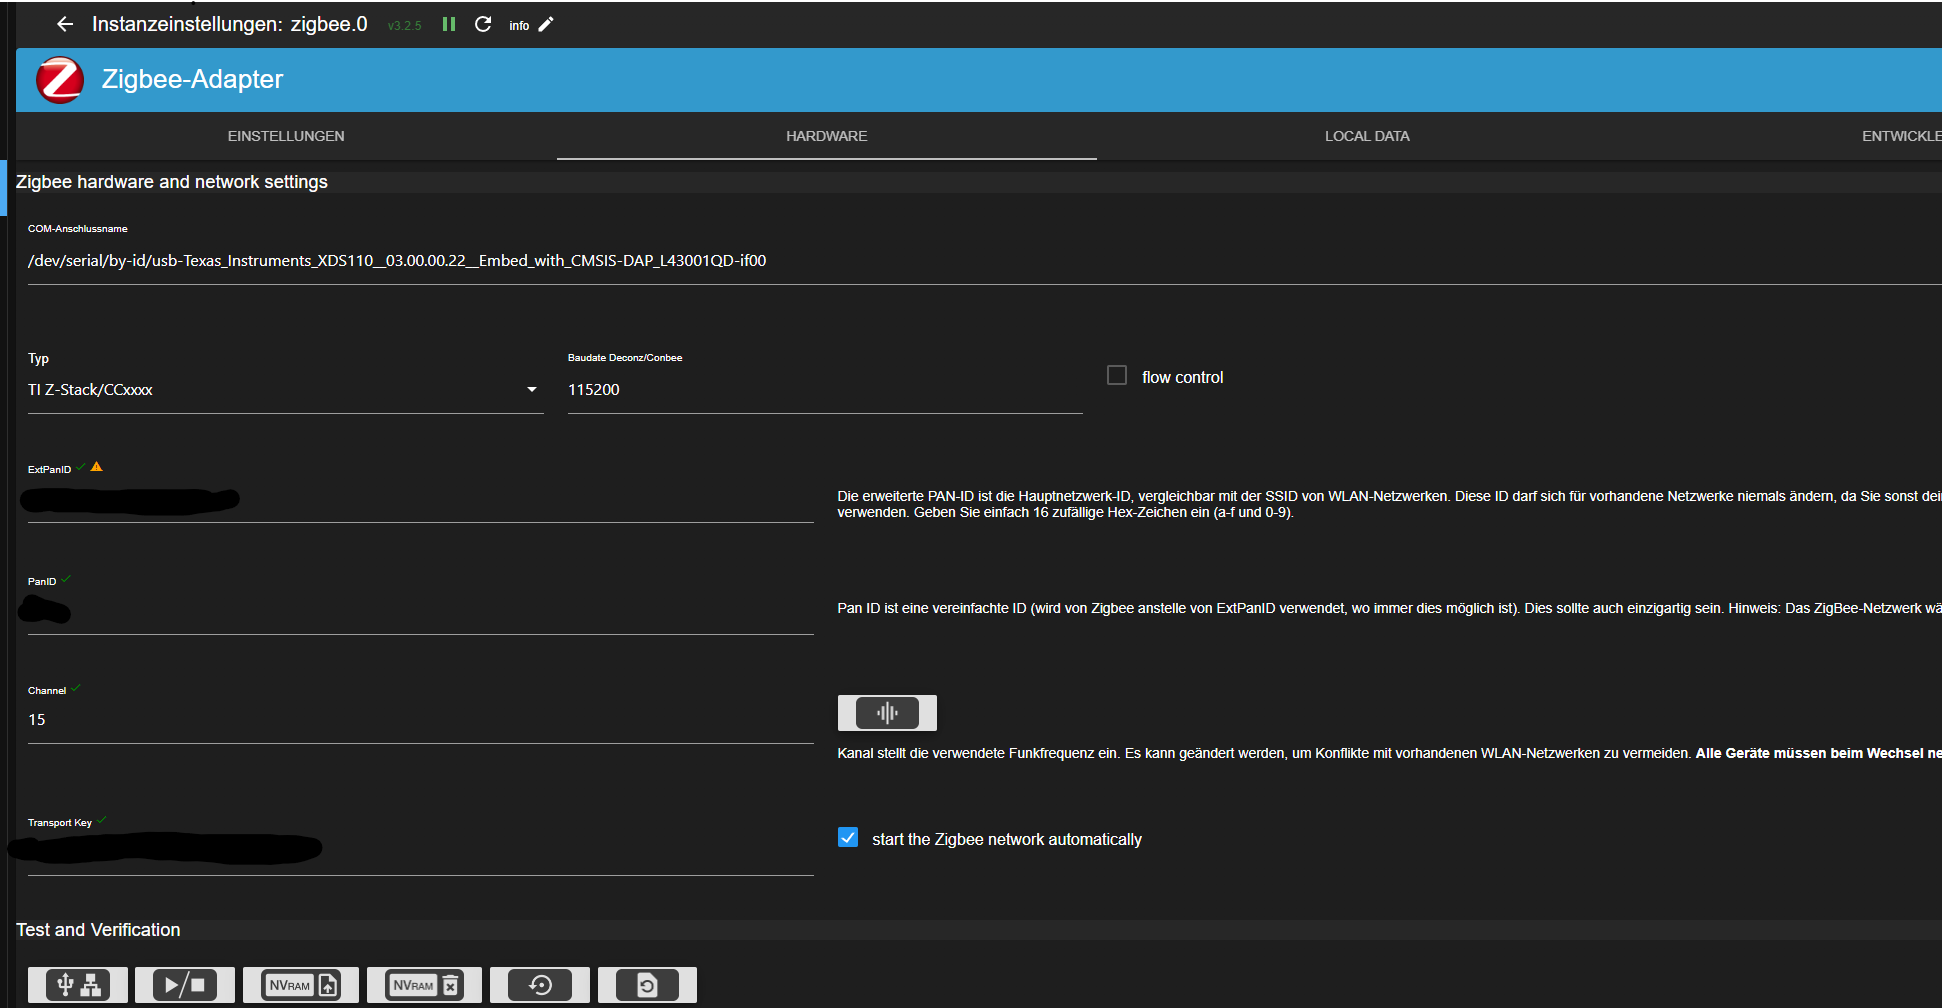The width and height of the screenshot is (1942, 1008).
Task: Click the Zigbee hardware and network settings heading
Action: click(x=172, y=182)
